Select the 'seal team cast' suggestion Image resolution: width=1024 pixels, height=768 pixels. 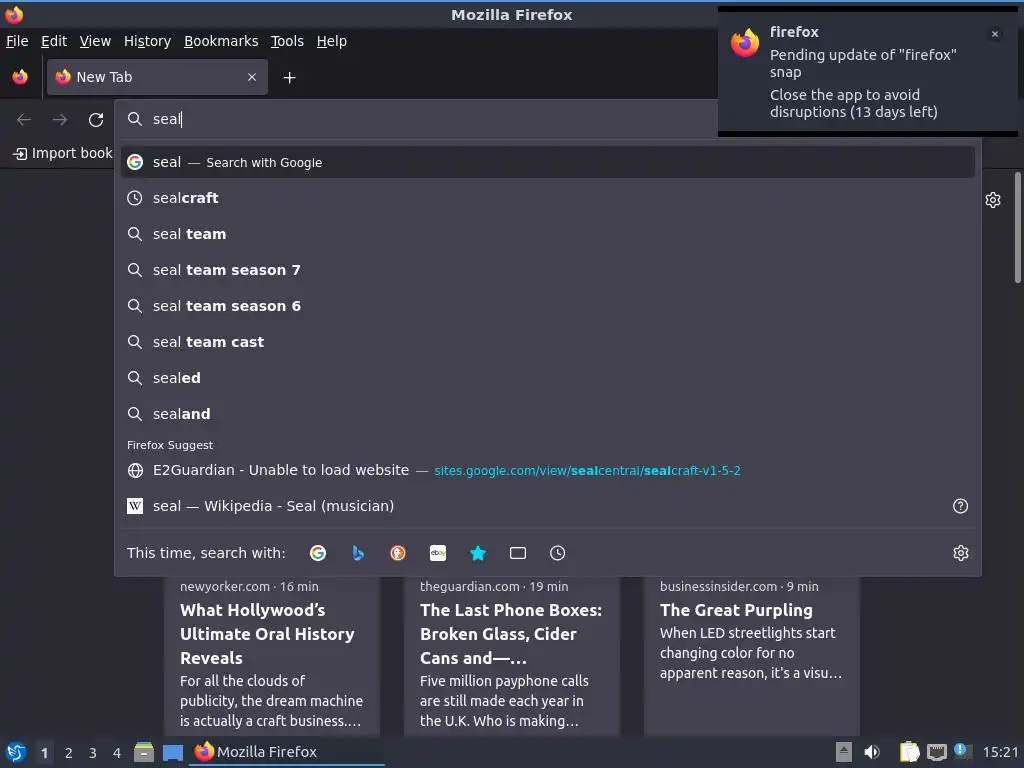point(547,342)
